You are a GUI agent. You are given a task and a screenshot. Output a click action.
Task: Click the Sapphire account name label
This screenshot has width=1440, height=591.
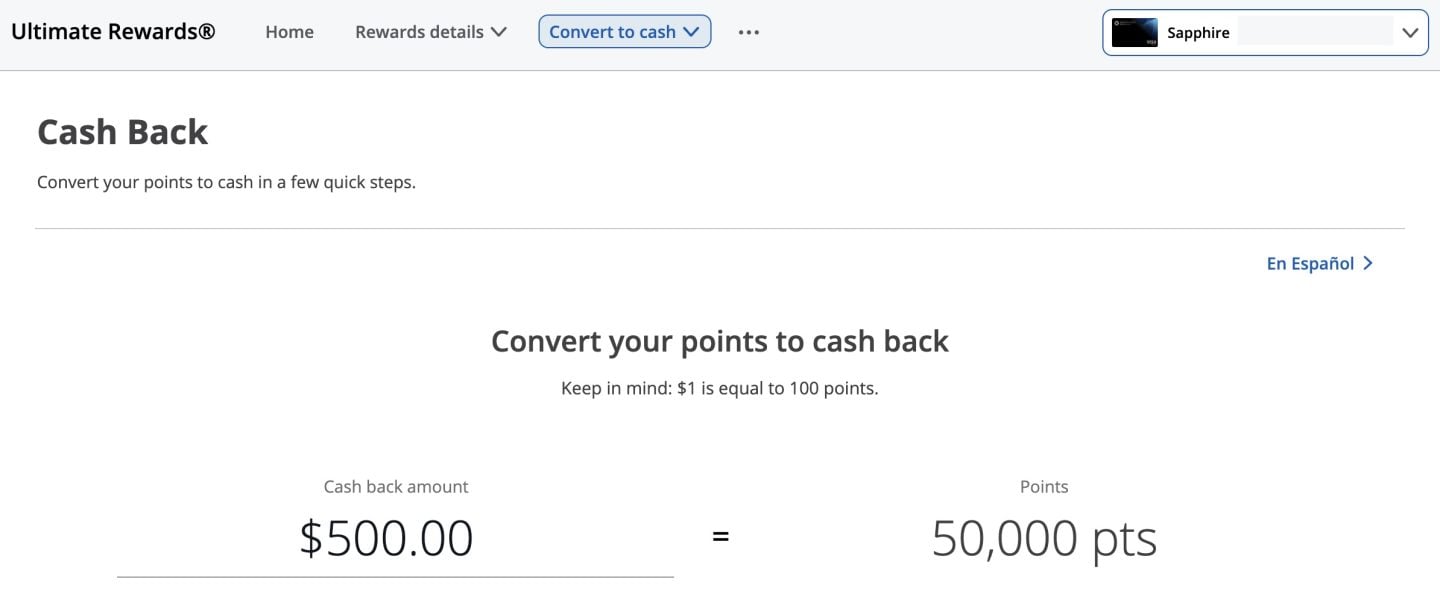tap(1198, 33)
